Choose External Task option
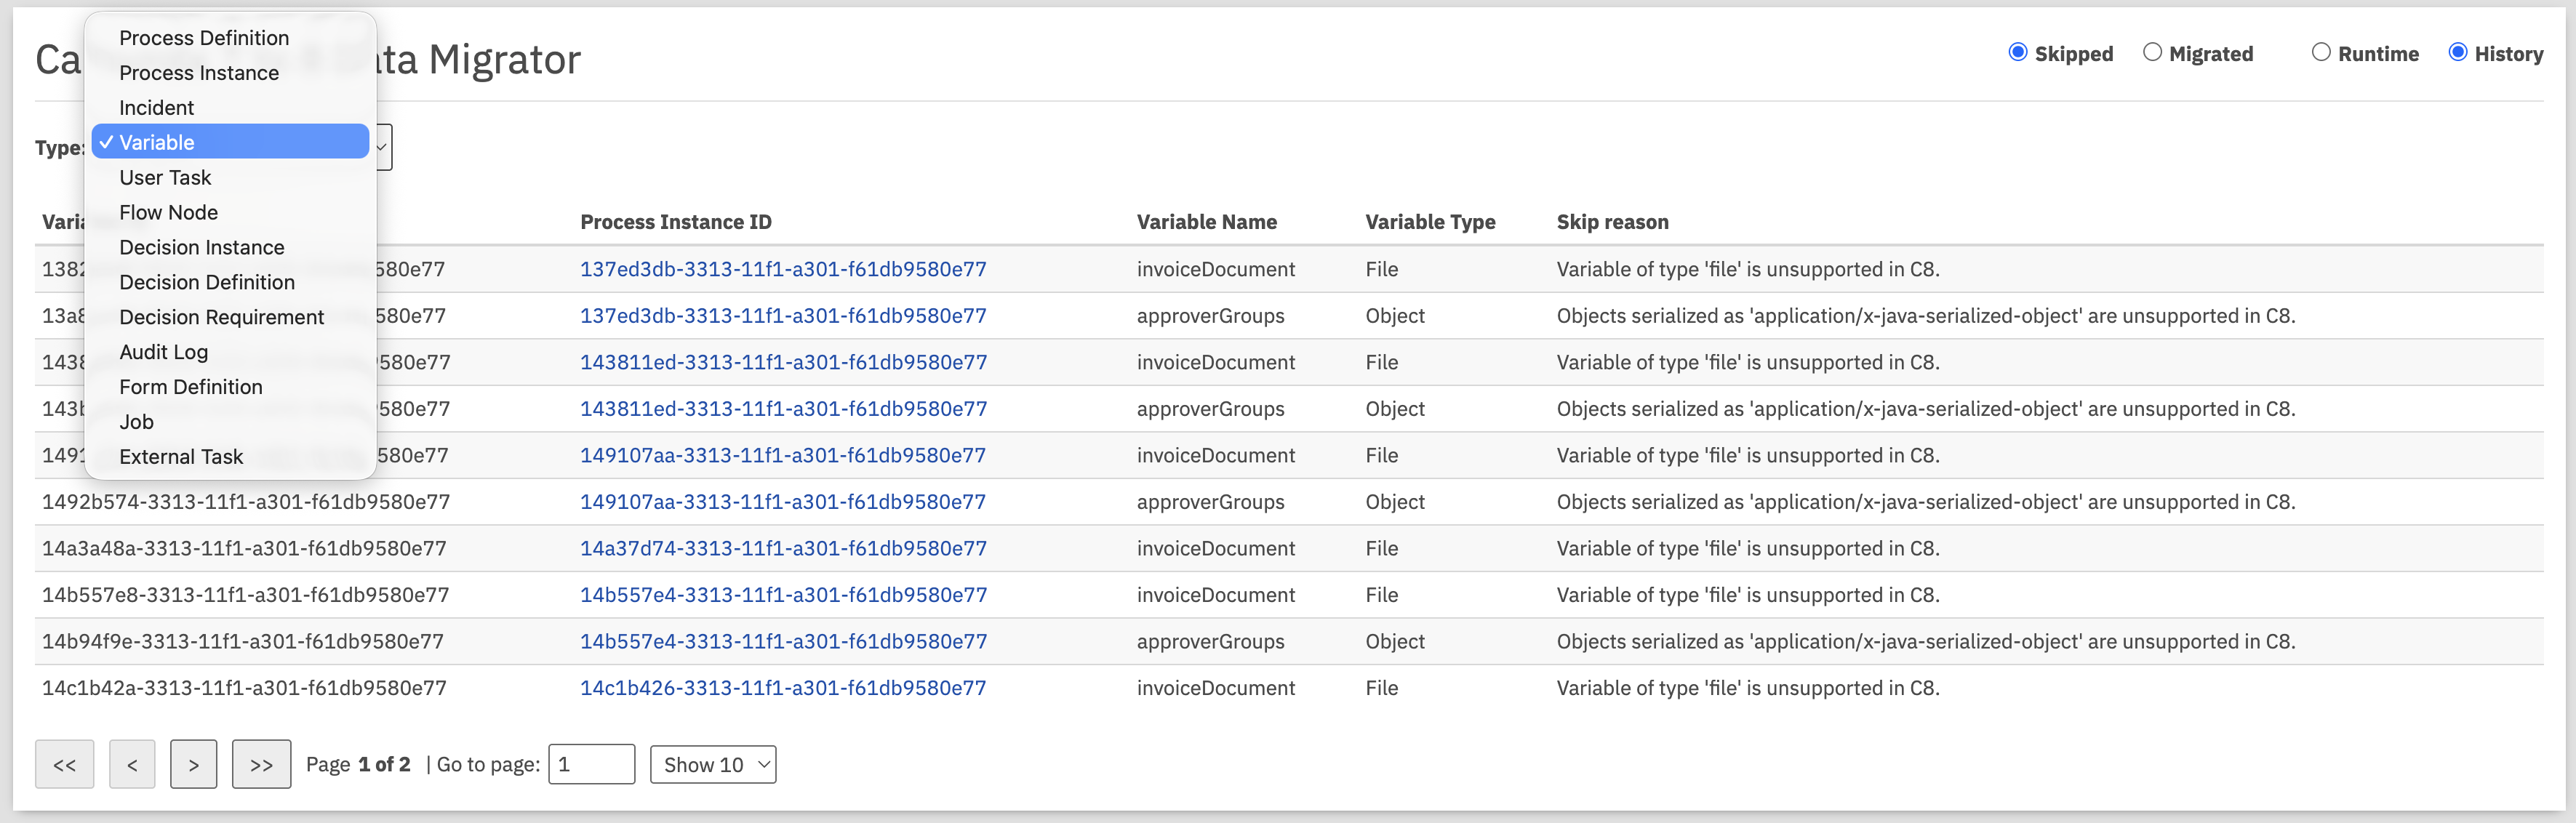This screenshot has height=823, width=2576. click(x=181, y=457)
